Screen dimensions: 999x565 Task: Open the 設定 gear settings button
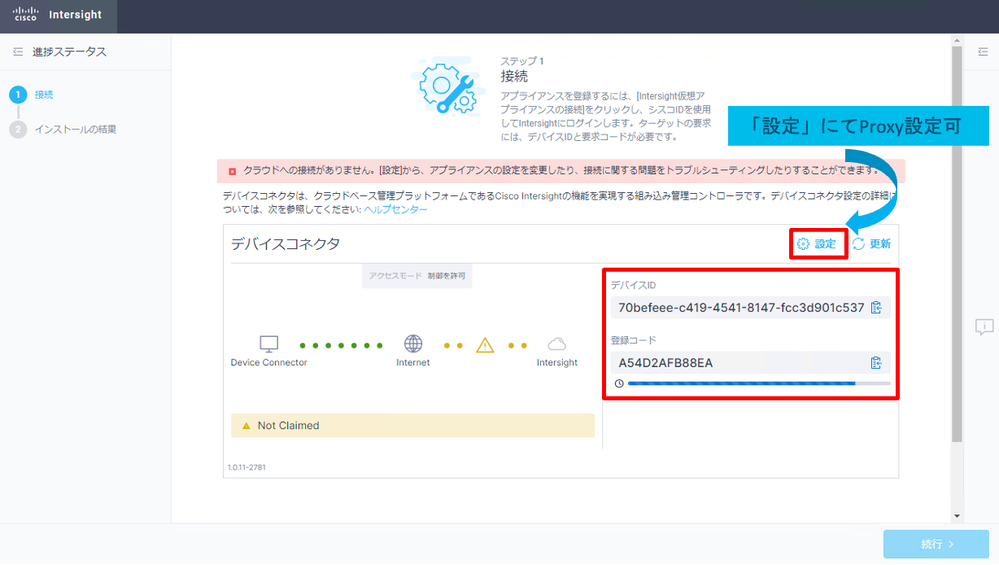point(817,244)
